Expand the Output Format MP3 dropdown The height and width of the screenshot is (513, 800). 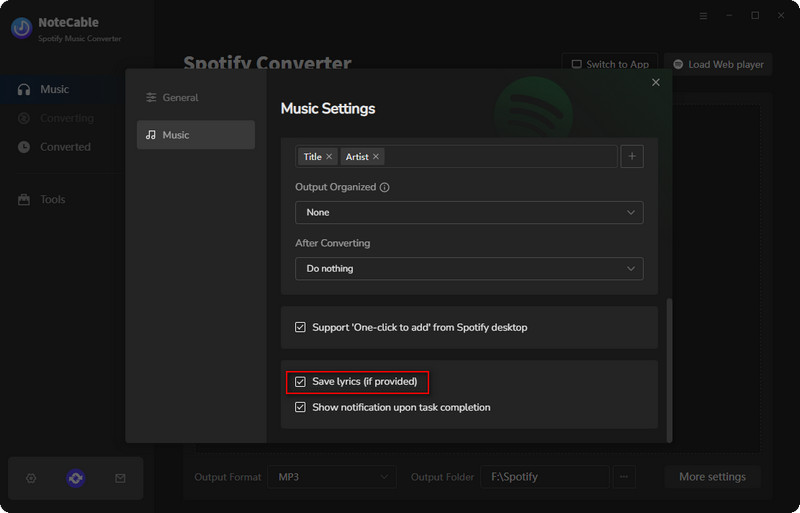tap(332, 477)
